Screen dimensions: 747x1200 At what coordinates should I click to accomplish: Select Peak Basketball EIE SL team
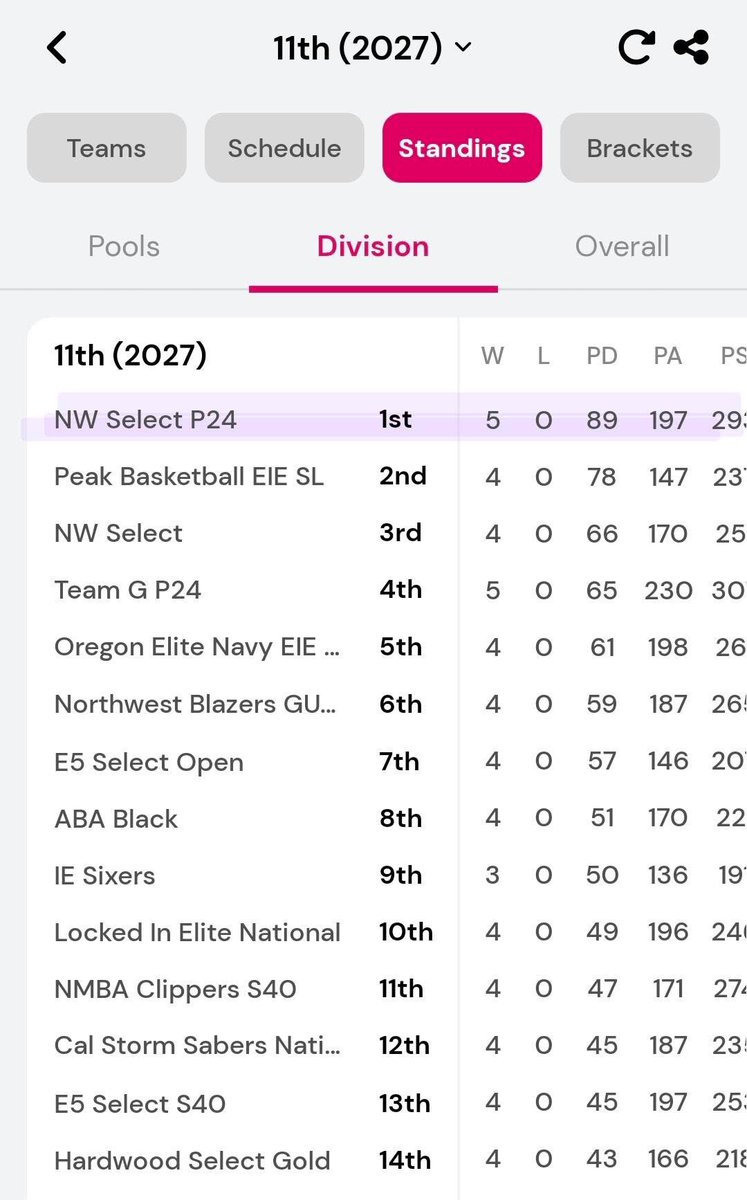tap(387, 476)
